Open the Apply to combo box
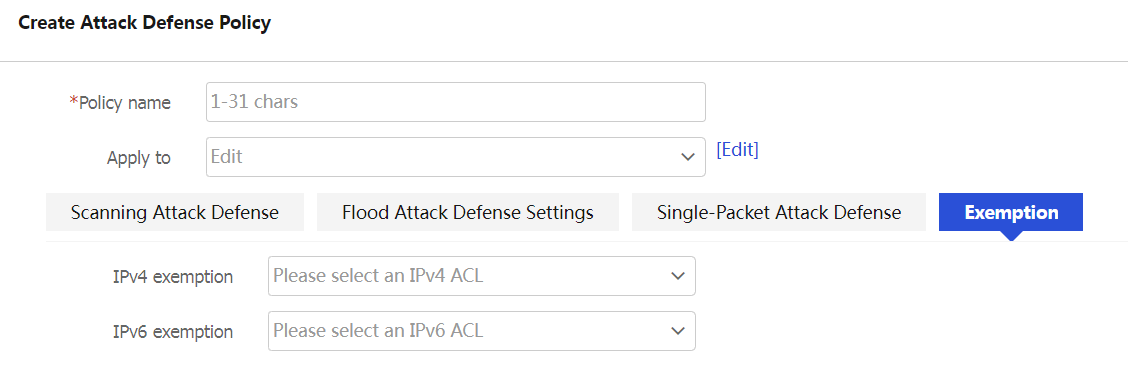The width and height of the screenshot is (1128, 375). tap(455, 157)
